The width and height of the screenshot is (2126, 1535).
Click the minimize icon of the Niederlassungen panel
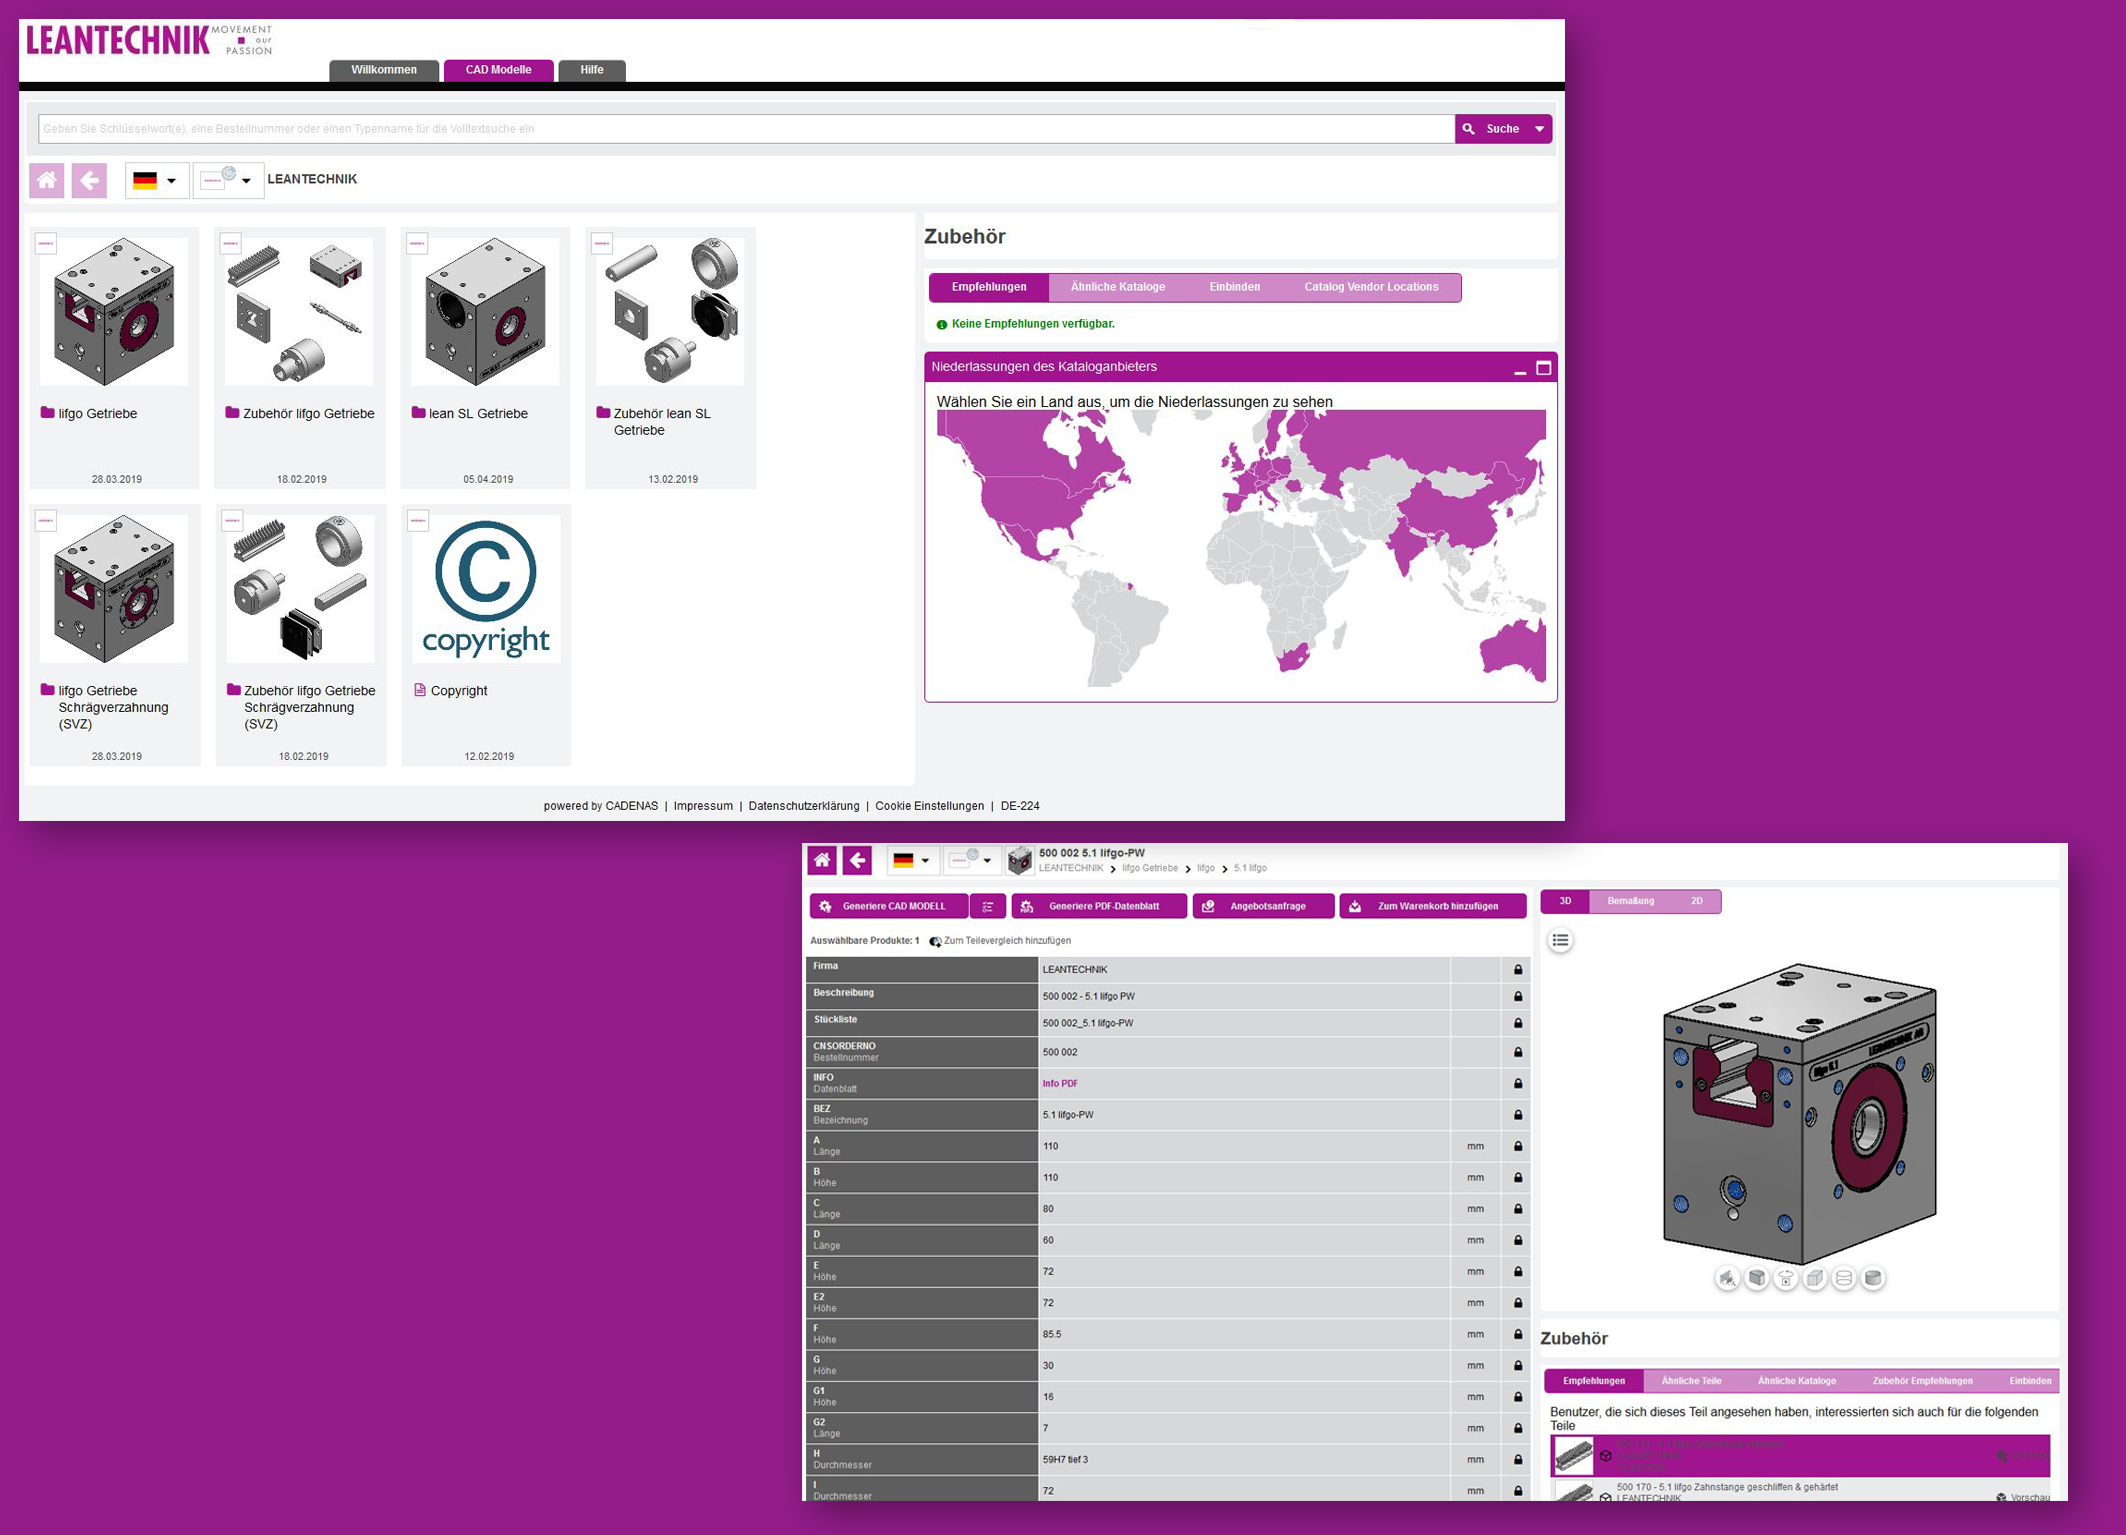[x=1519, y=368]
